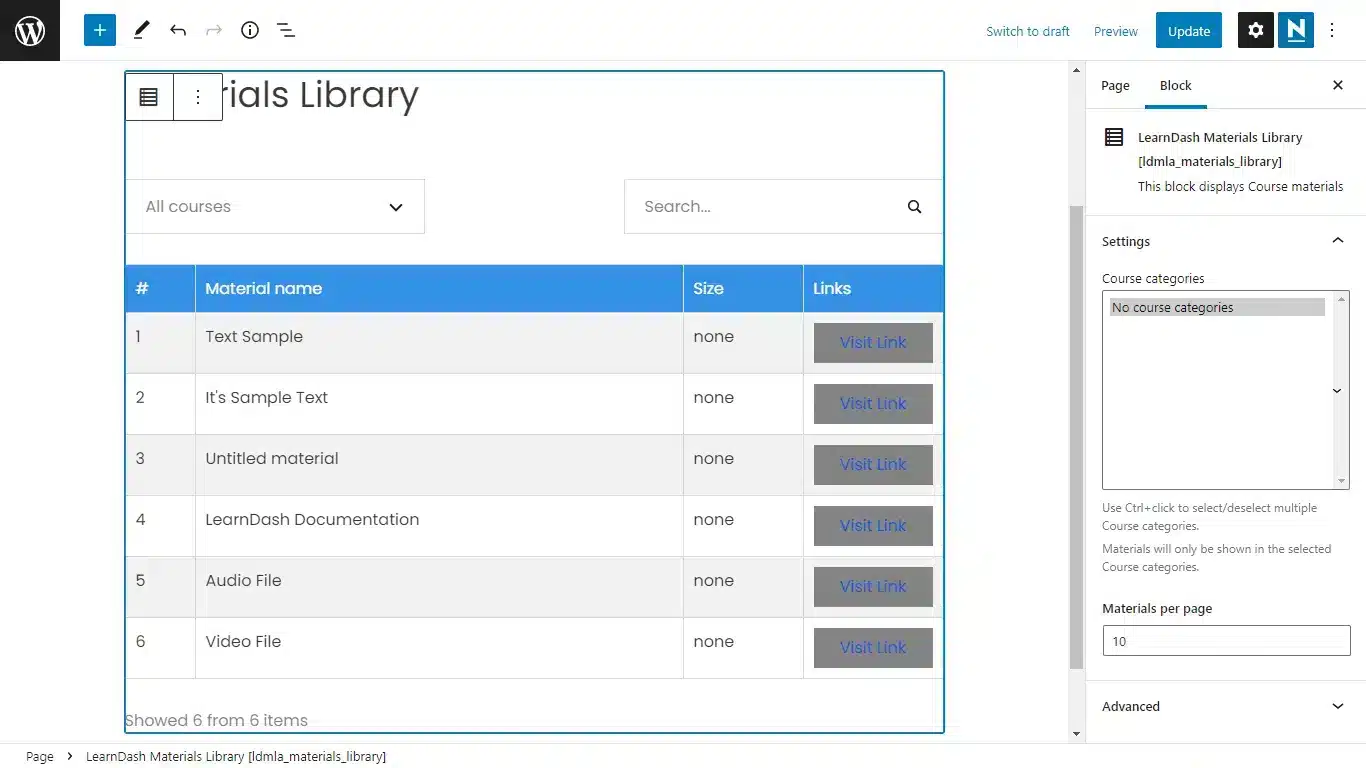Open the WordPress logo menu
The width and height of the screenshot is (1366, 768).
tap(30, 30)
